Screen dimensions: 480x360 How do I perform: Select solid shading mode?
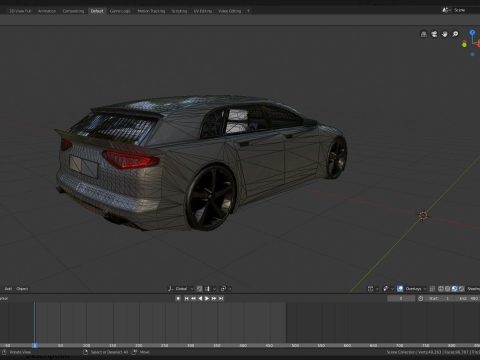448,289
